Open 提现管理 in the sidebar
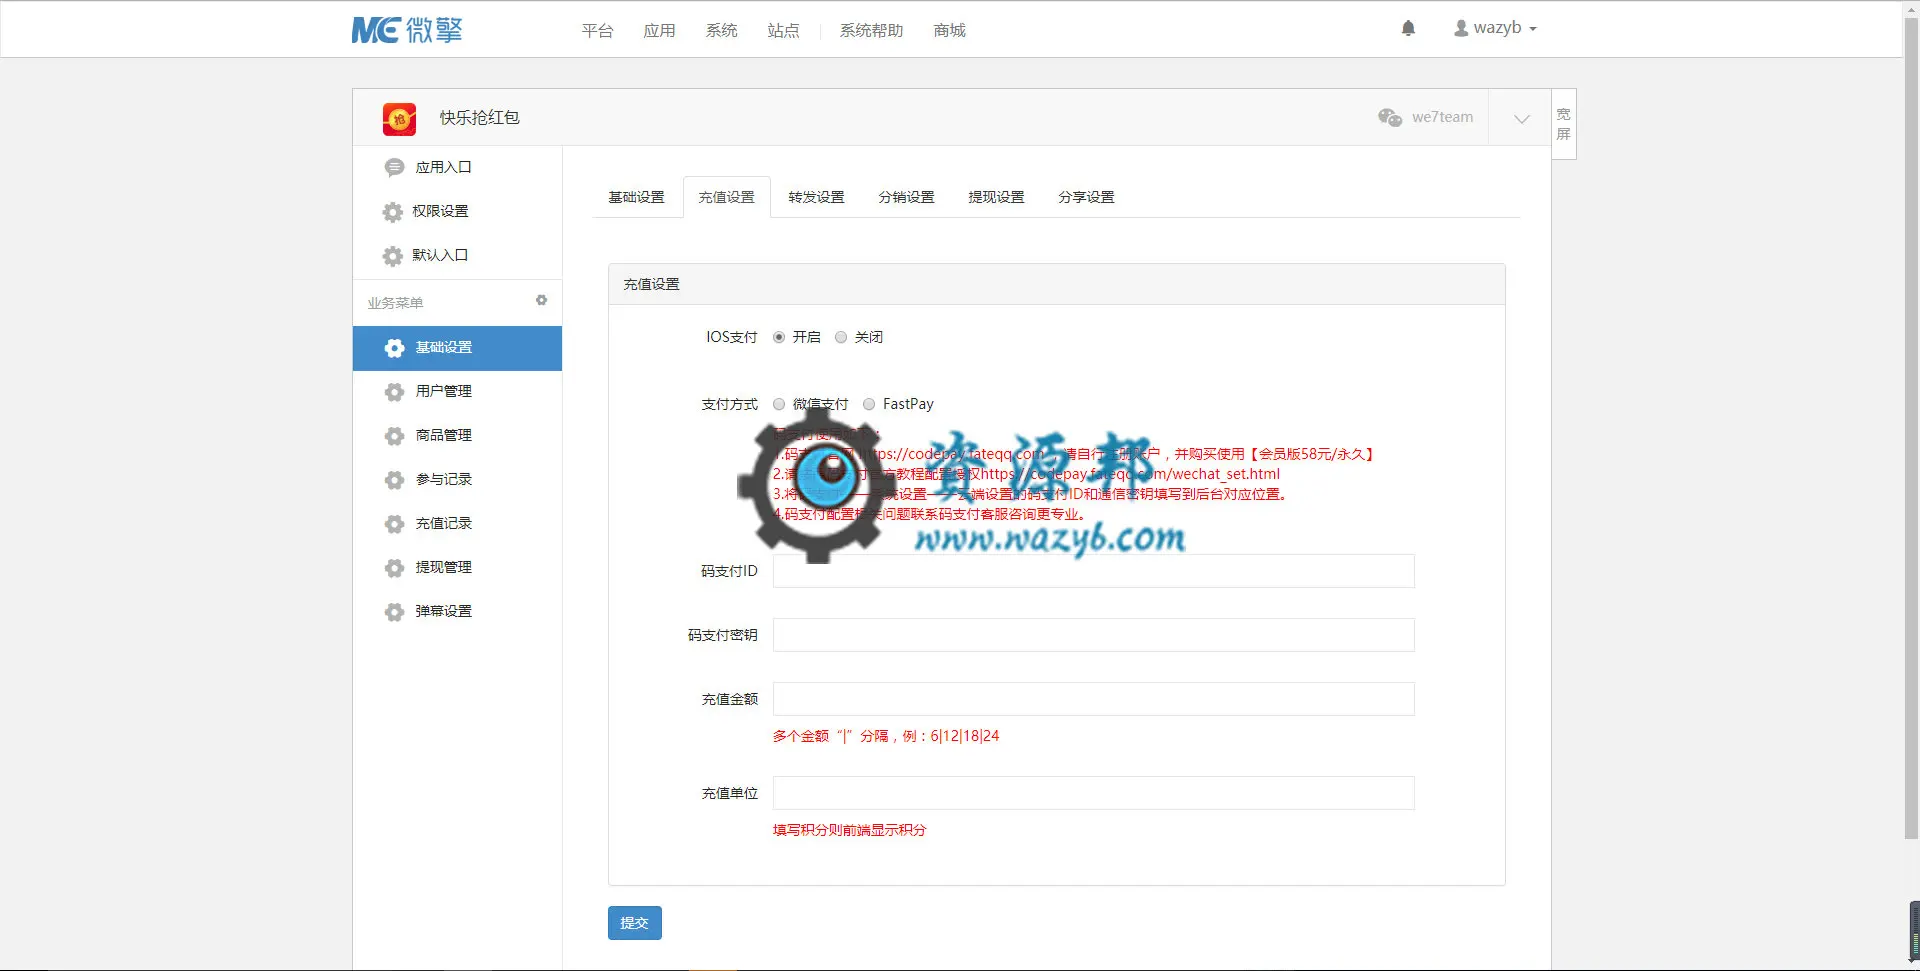The height and width of the screenshot is (971, 1920). (x=457, y=568)
